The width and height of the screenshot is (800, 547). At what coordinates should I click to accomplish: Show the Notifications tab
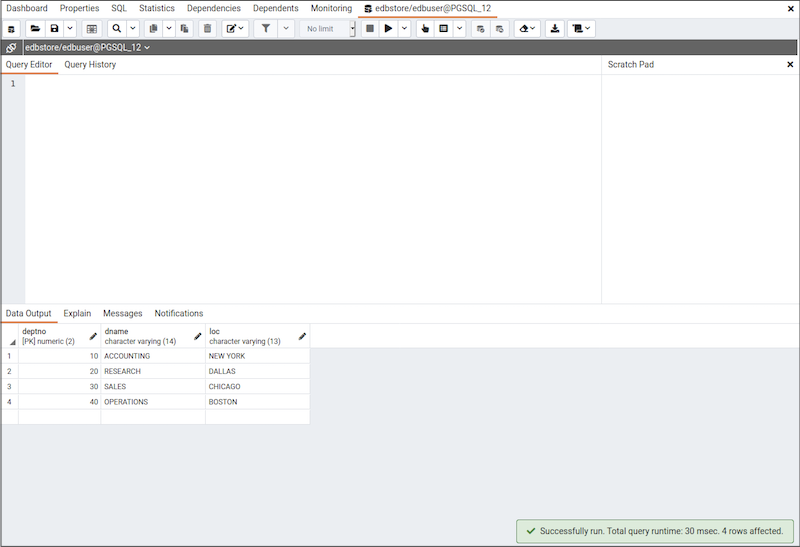(x=179, y=313)
